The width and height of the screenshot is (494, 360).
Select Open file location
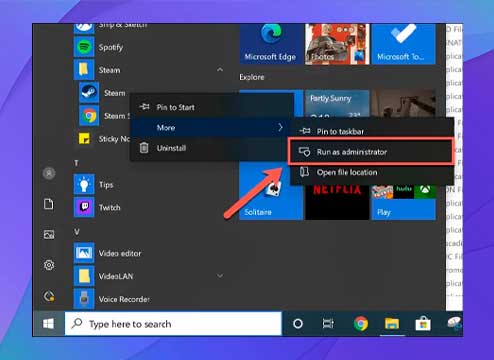coord(372,172)
